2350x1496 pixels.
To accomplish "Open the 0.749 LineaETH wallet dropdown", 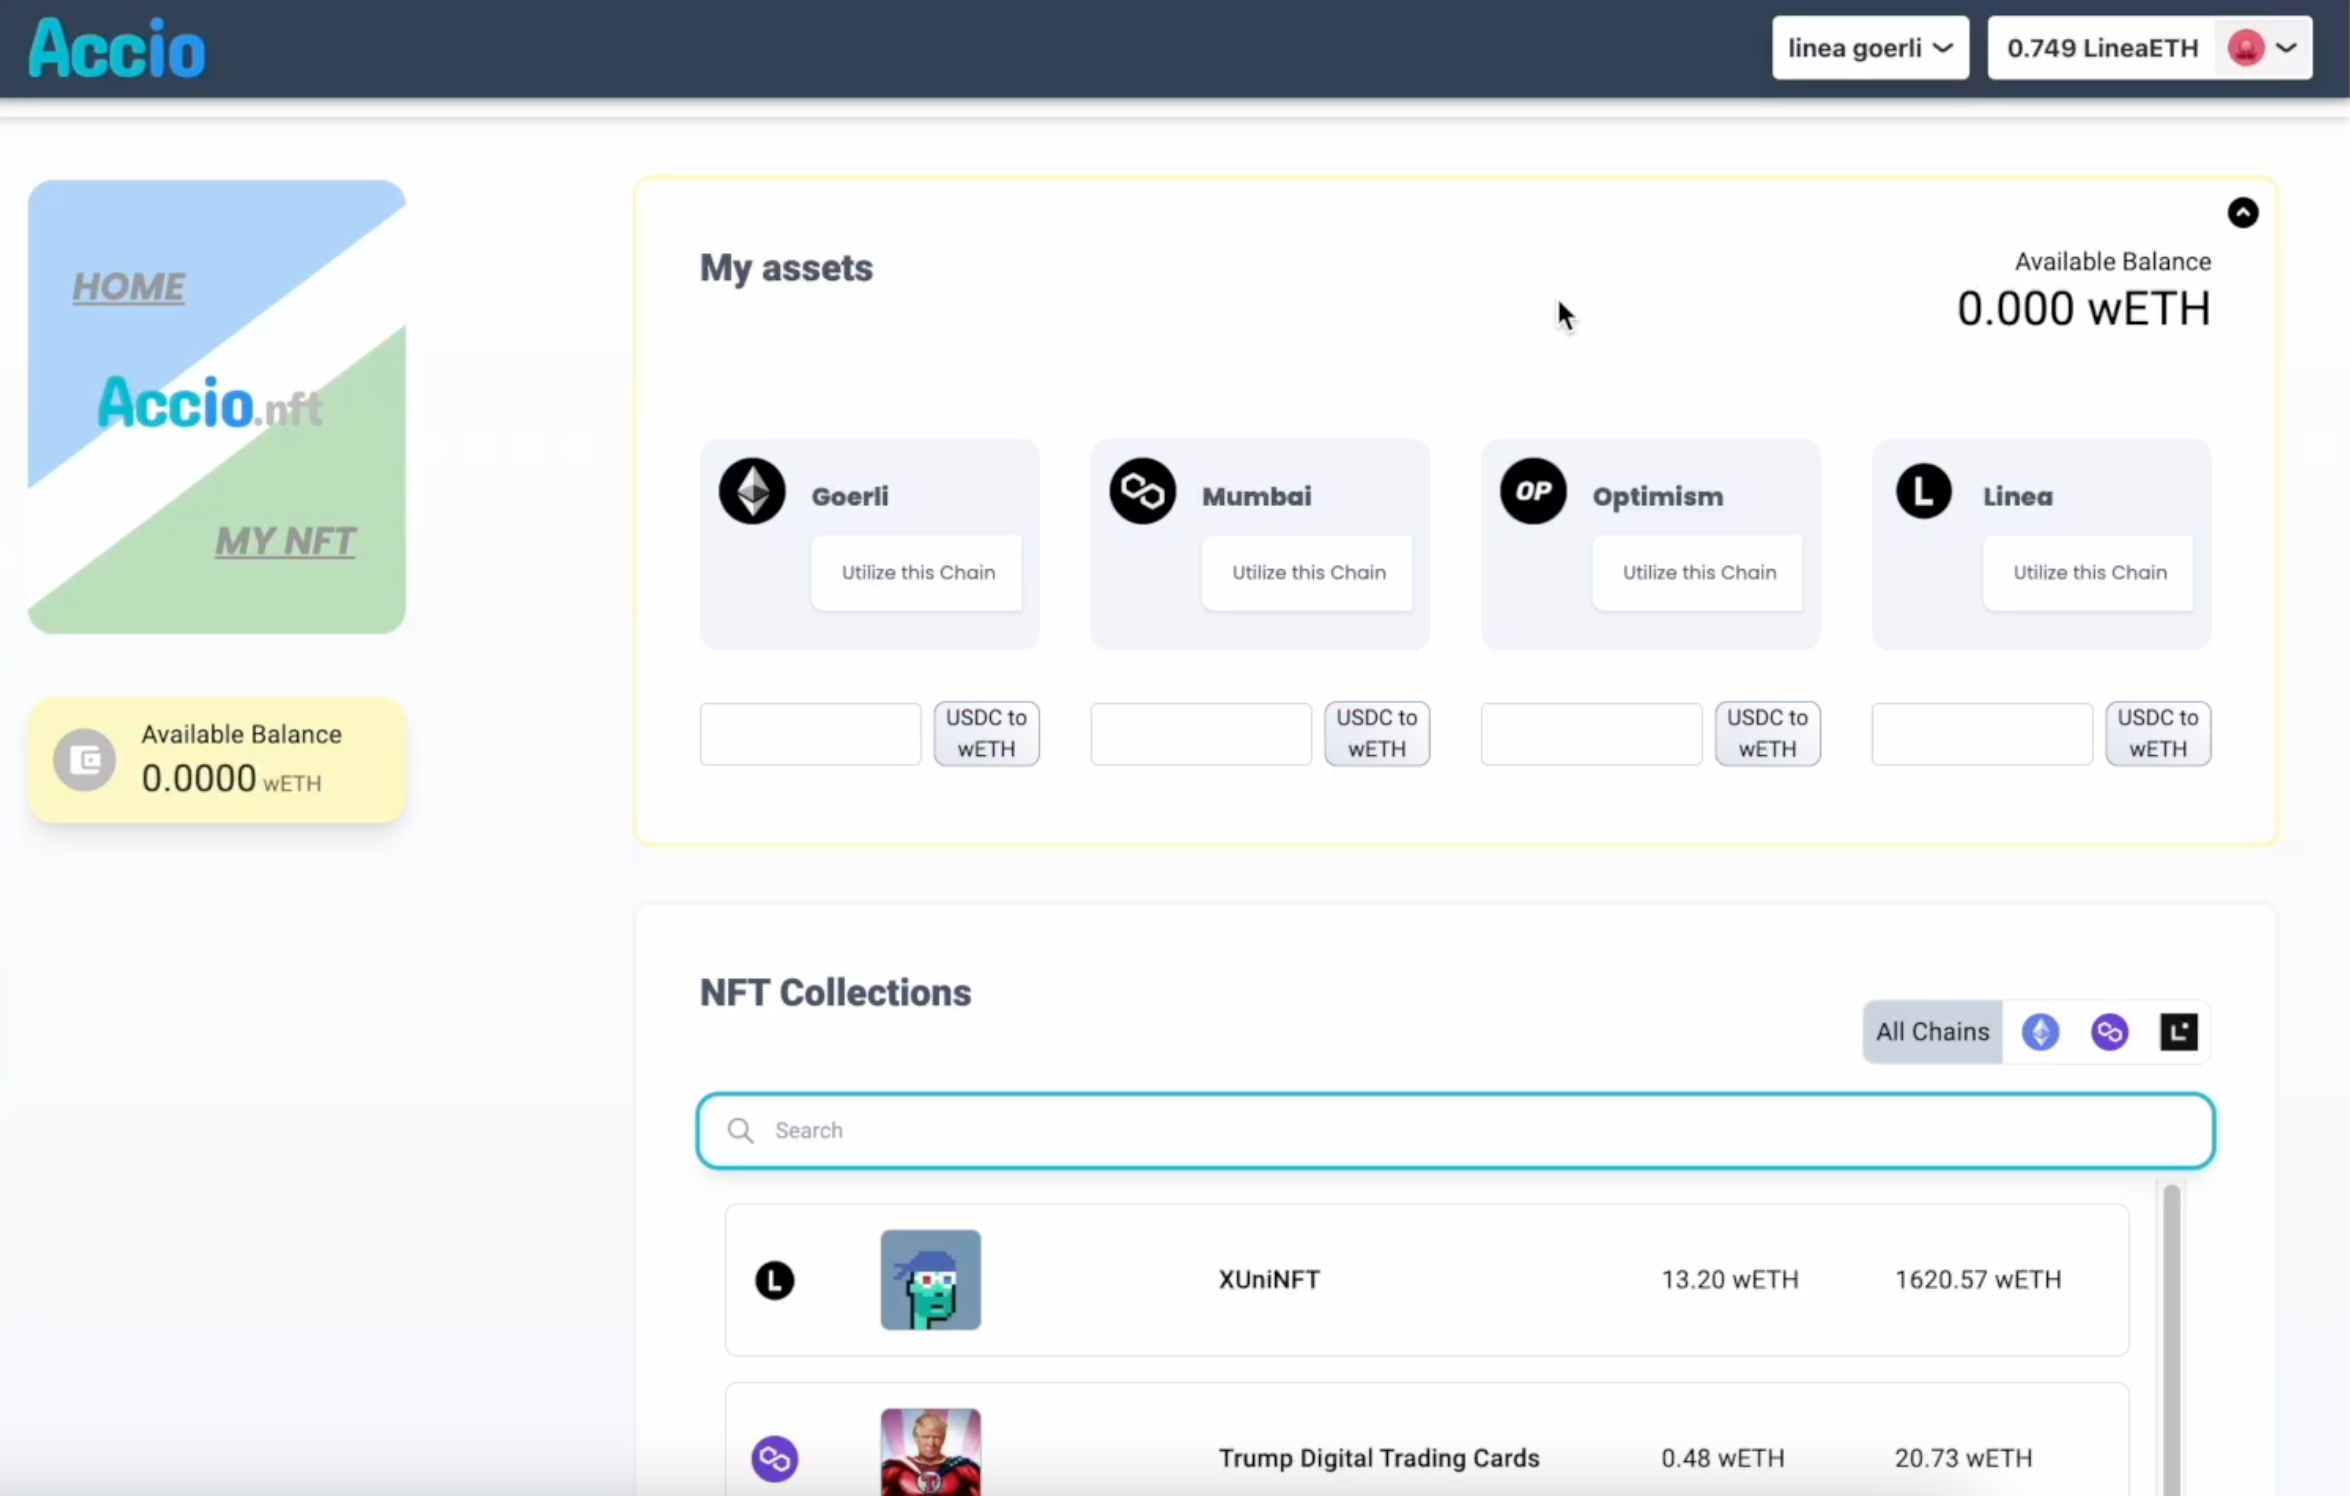I will point(2150,48).
